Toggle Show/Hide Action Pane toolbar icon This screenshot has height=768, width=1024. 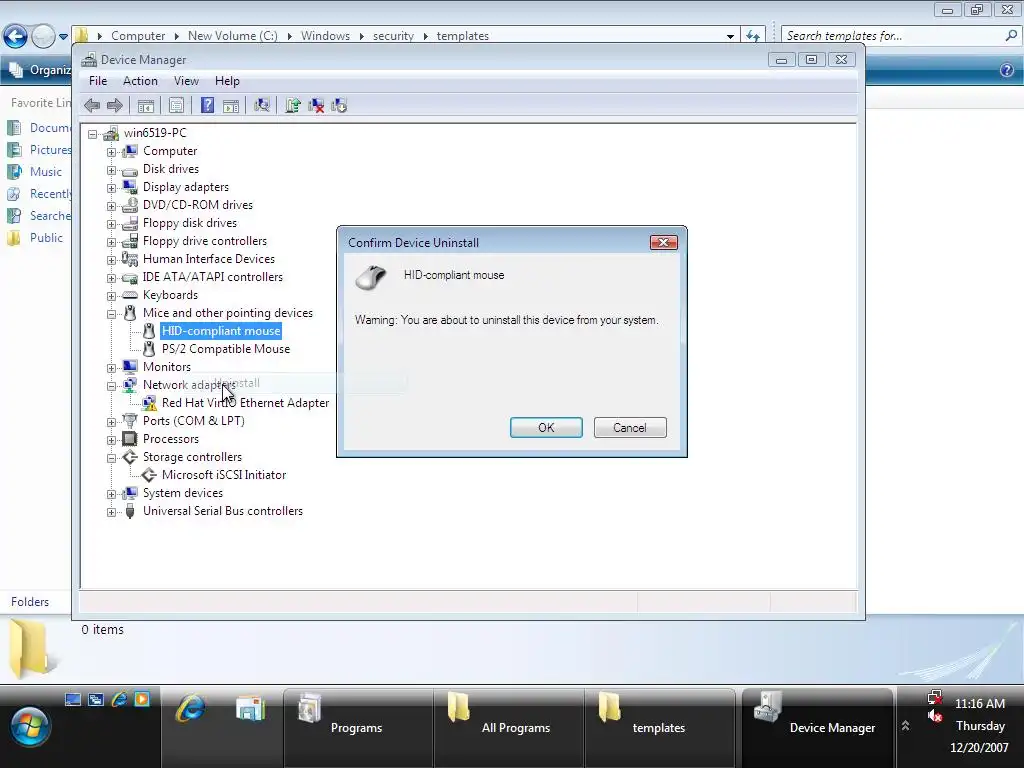point(231,105)
